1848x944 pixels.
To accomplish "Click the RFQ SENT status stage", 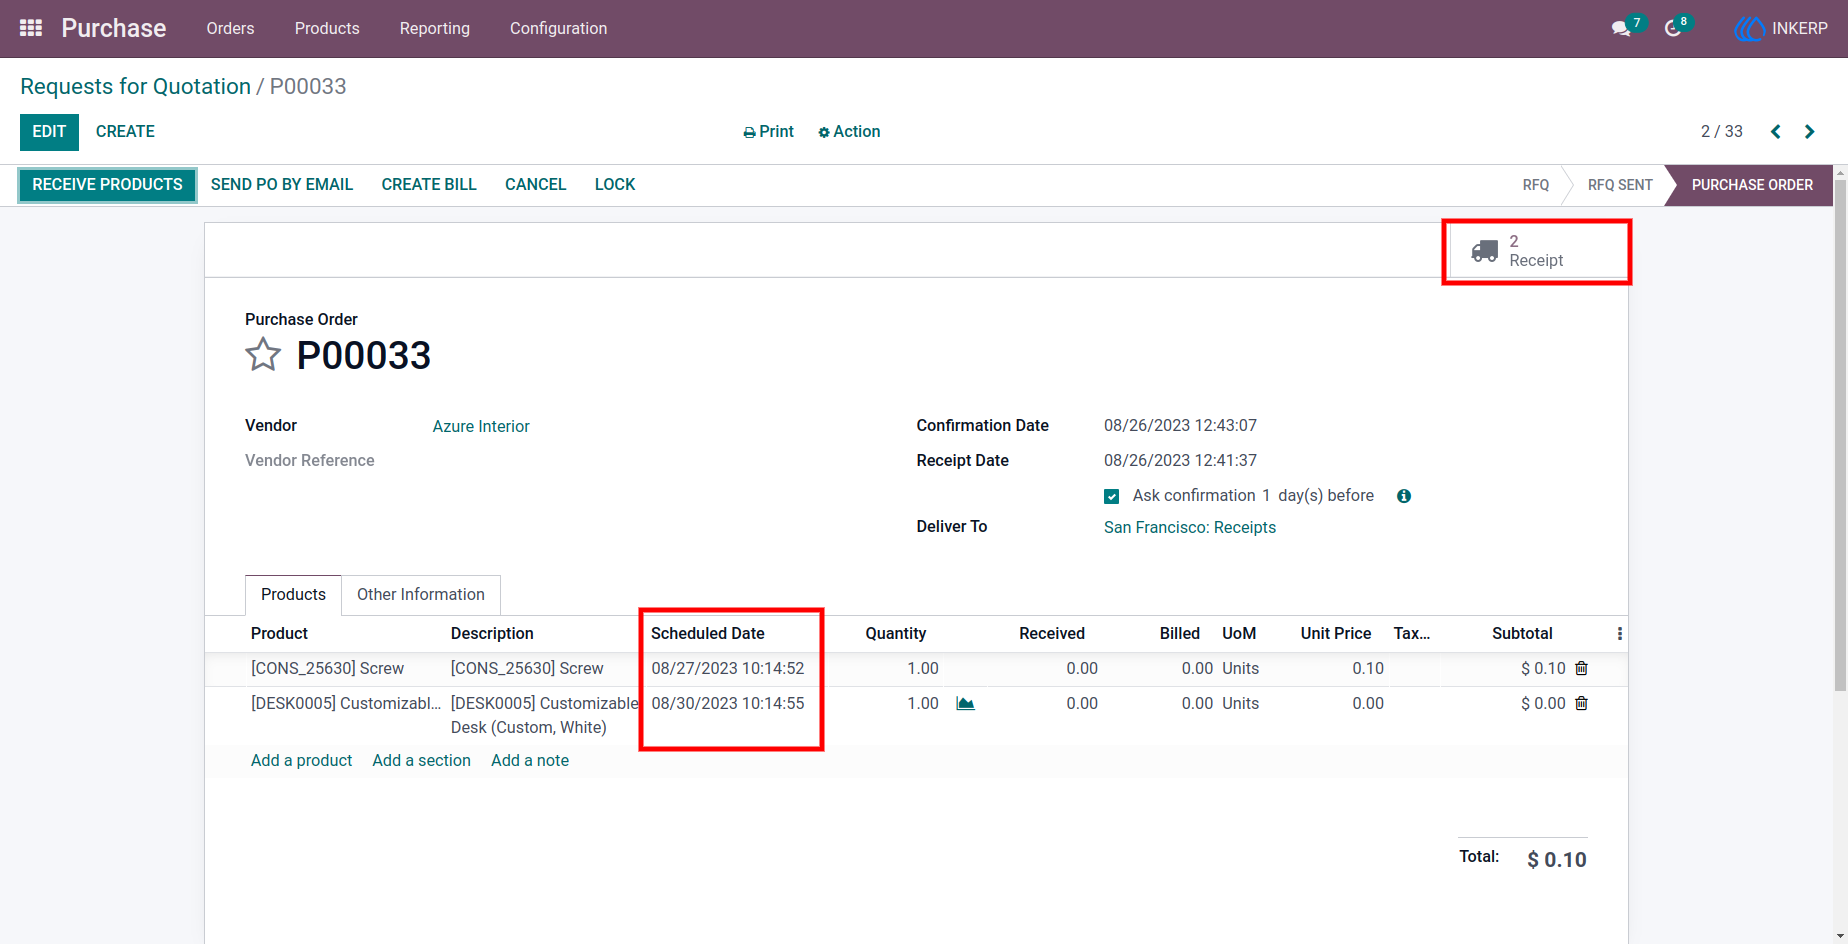I will (1620, 186).
